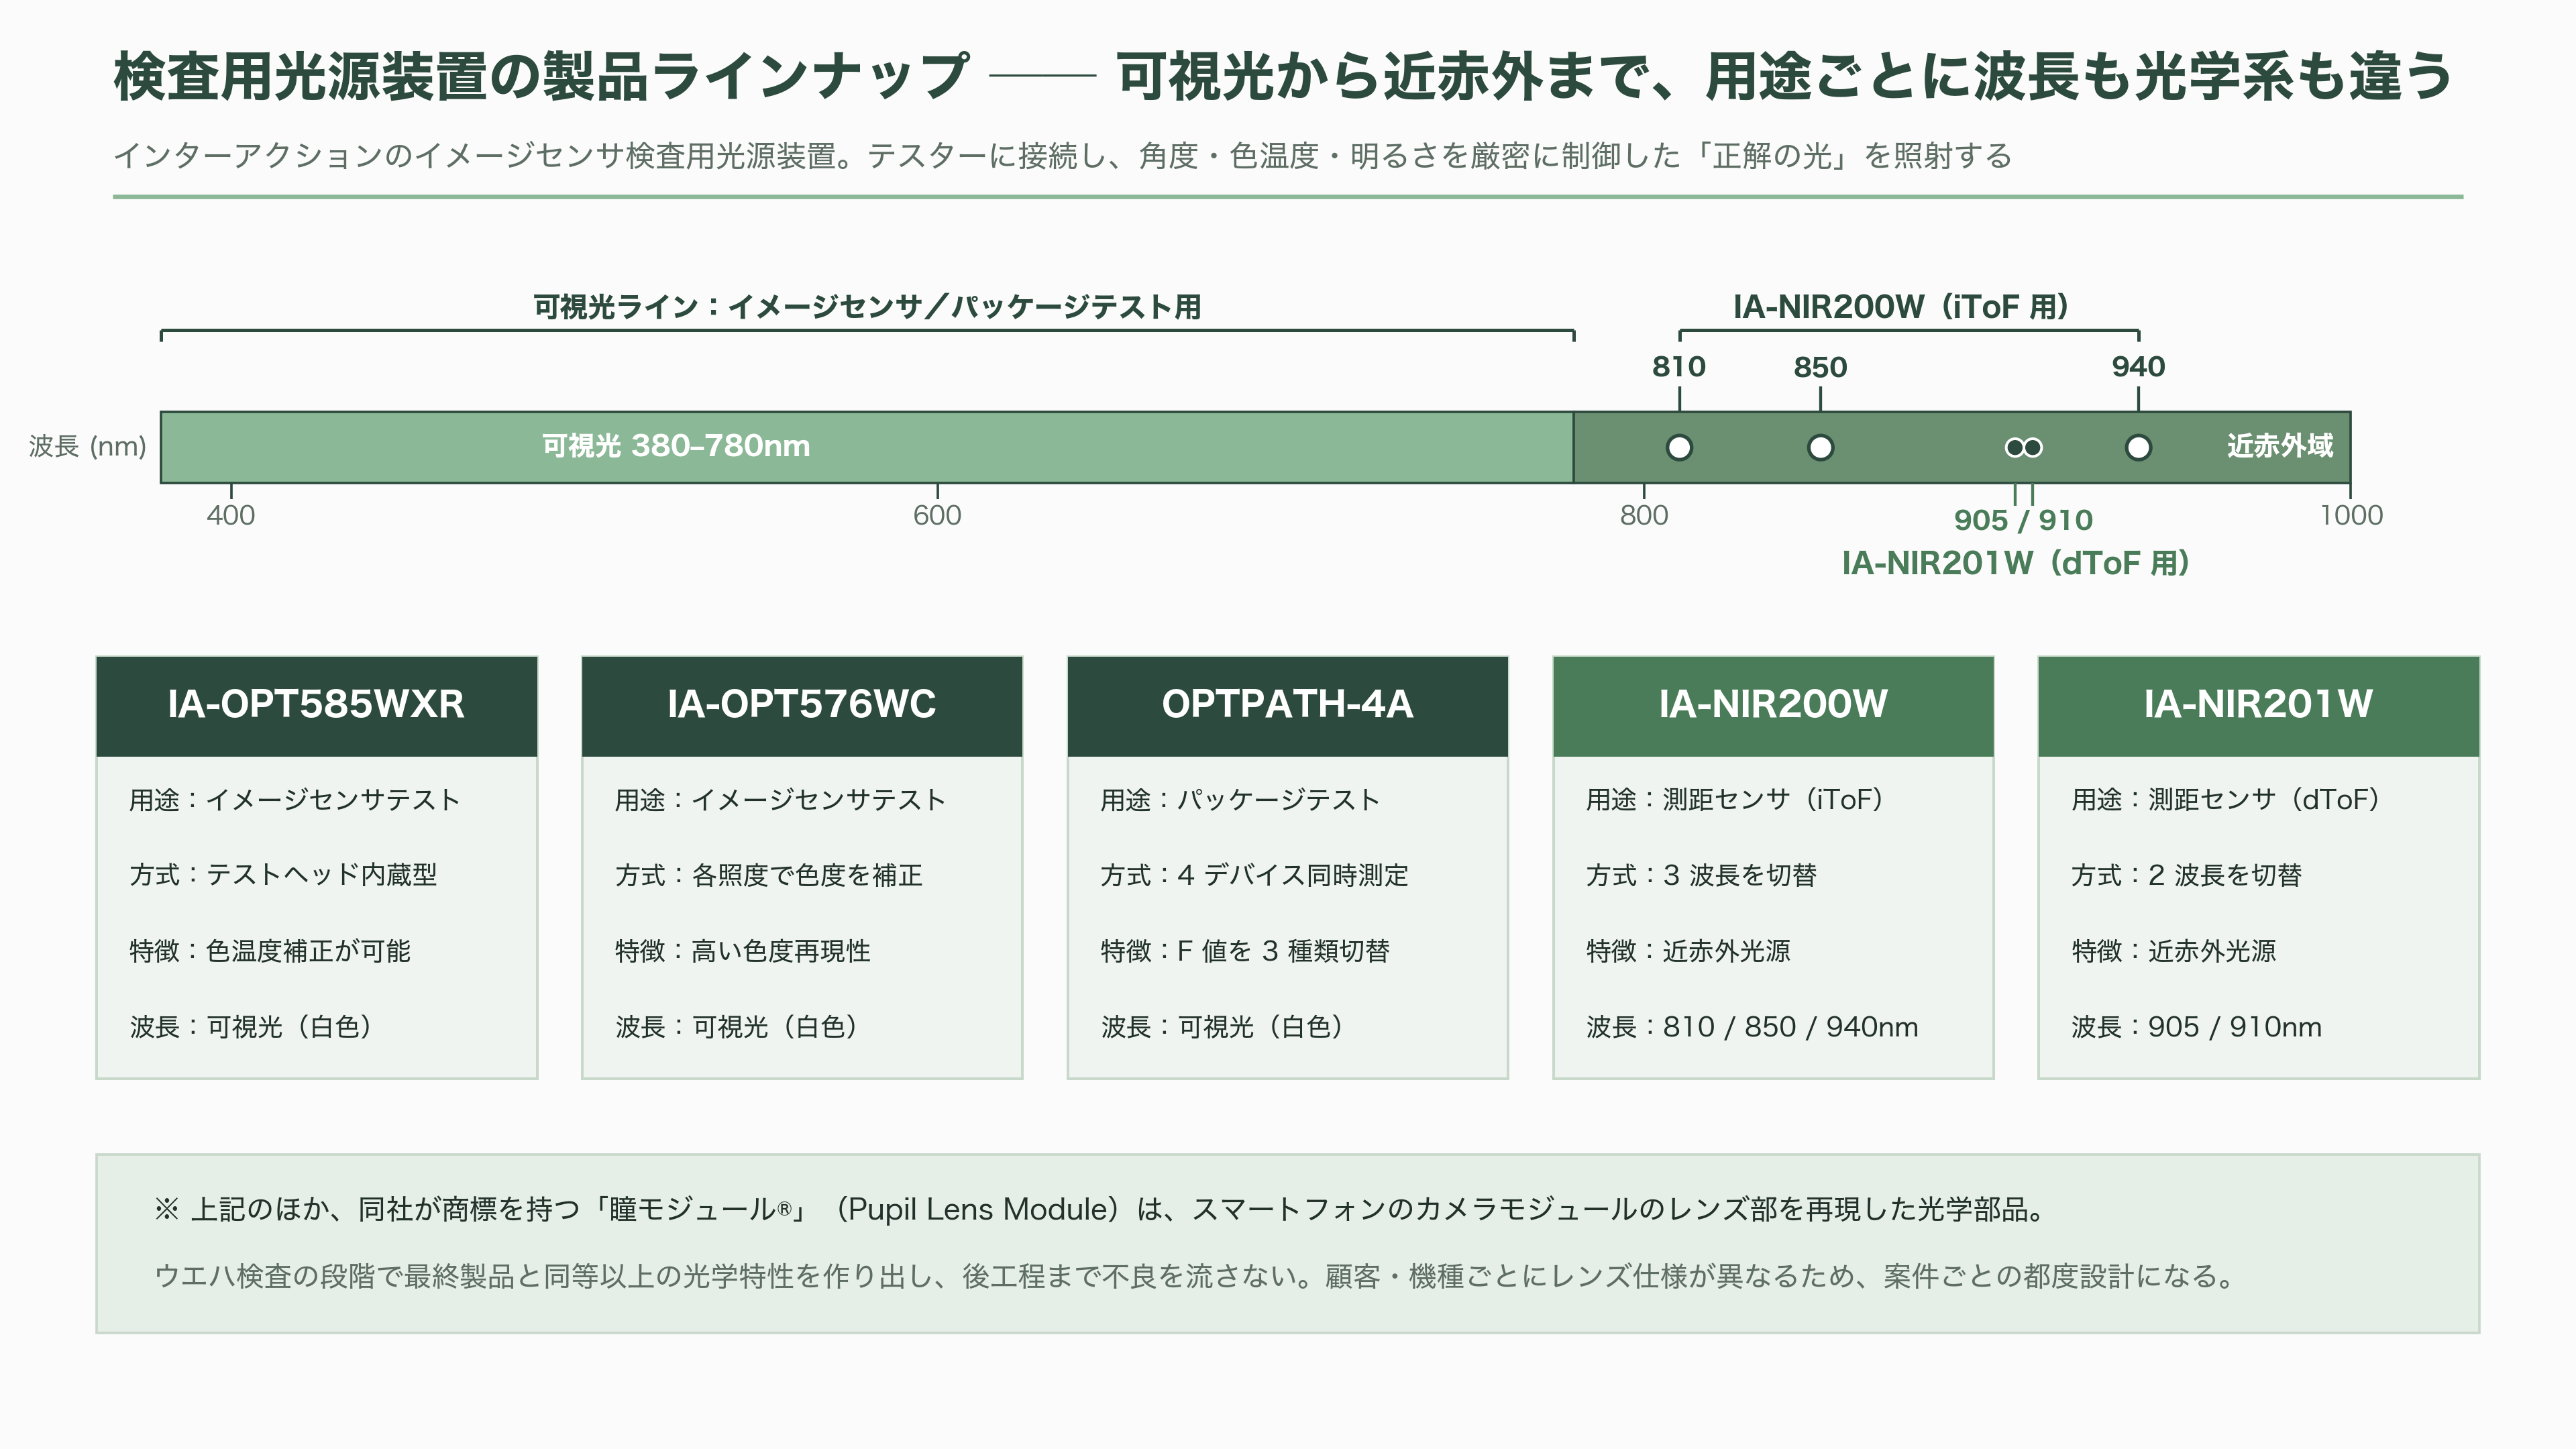Click the 800 axis tick label
This screenshot has height=1449, width=2576.
(1644, 516)
